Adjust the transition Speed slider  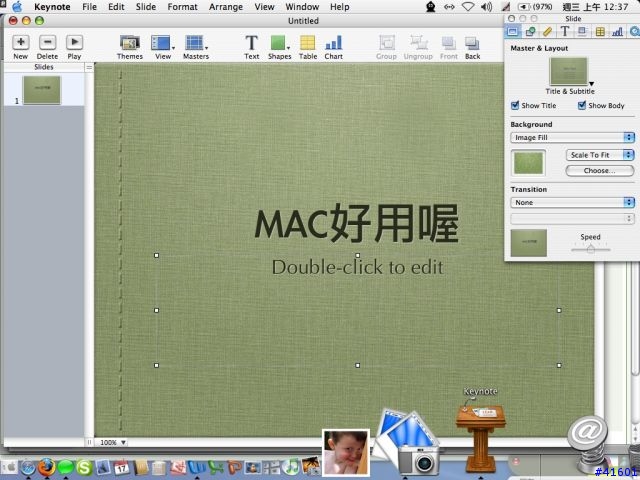click(x=591, y=249)
